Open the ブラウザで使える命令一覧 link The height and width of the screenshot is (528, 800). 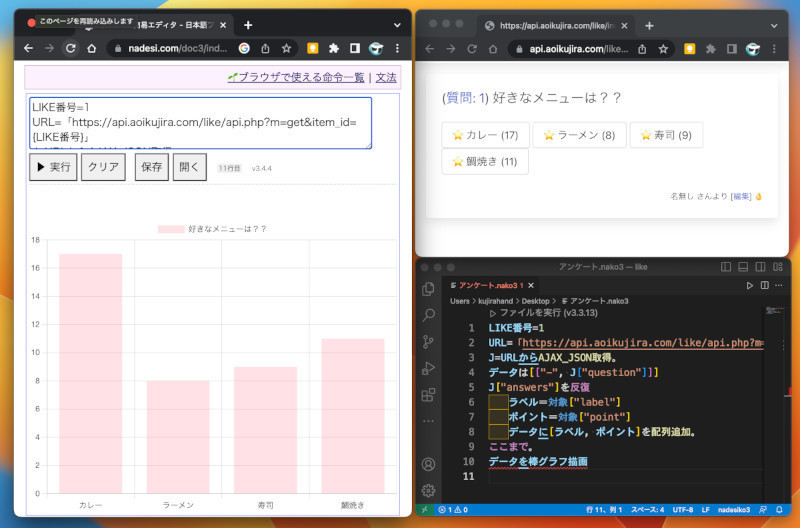[296, 78]
